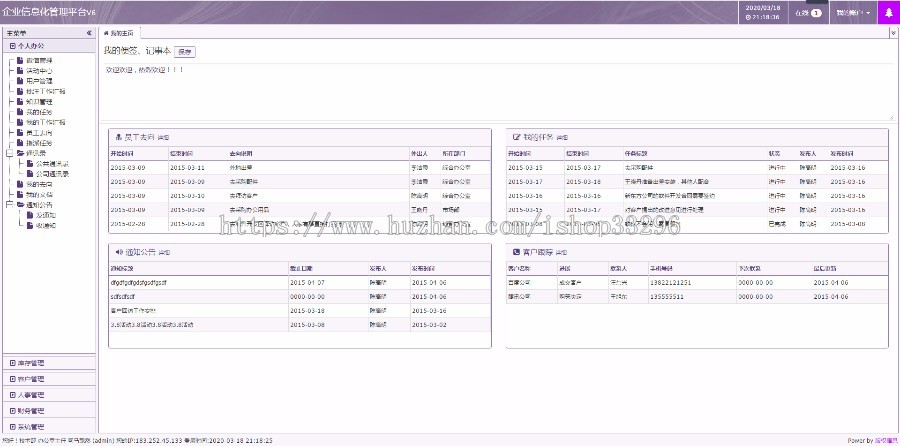Click the date 2020/03/18 in header
The image size is (900, 446).
763,8
